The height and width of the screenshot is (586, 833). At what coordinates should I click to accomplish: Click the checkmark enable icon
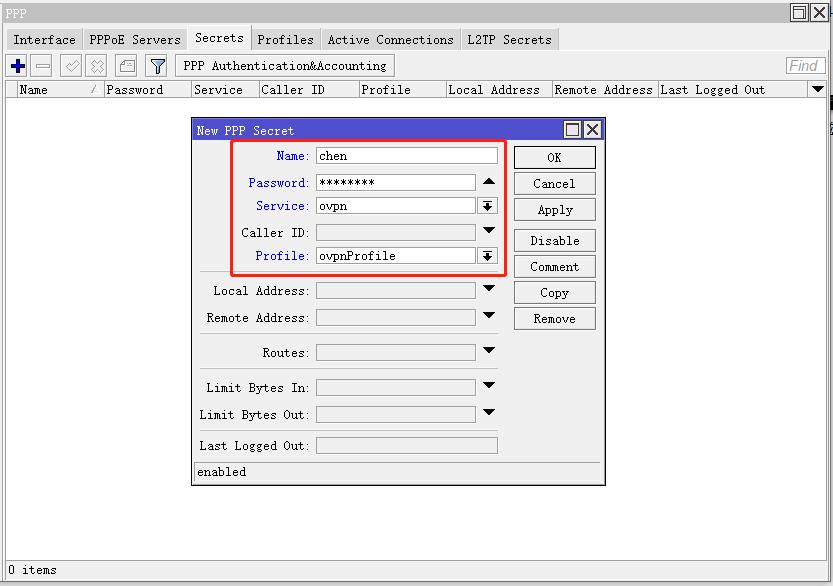71,66
